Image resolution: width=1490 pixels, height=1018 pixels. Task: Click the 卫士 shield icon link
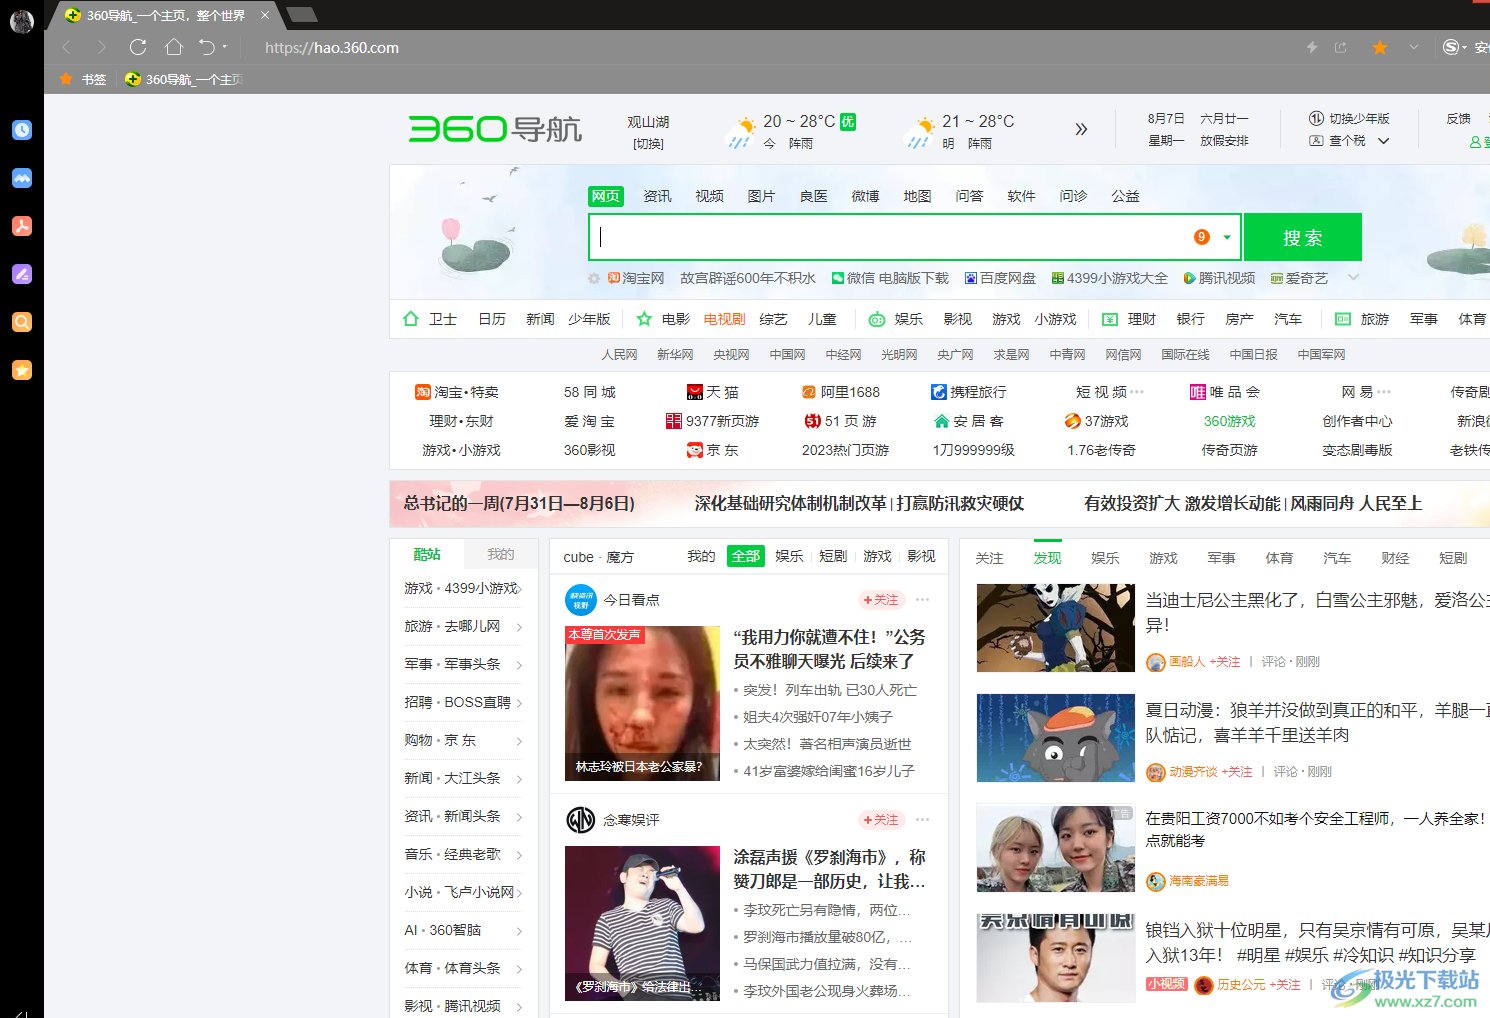tap(410, 319)
